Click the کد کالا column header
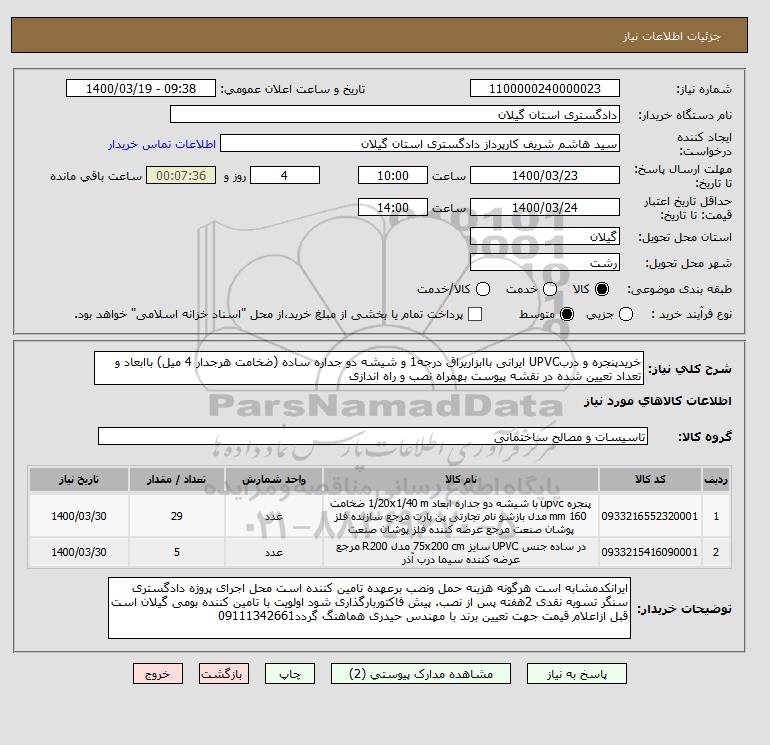Viewport: 770px width, 745px height. [650, 479]
